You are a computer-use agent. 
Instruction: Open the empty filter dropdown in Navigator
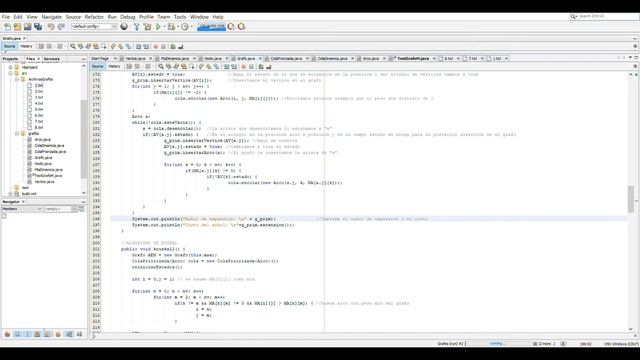coord(60,209)
